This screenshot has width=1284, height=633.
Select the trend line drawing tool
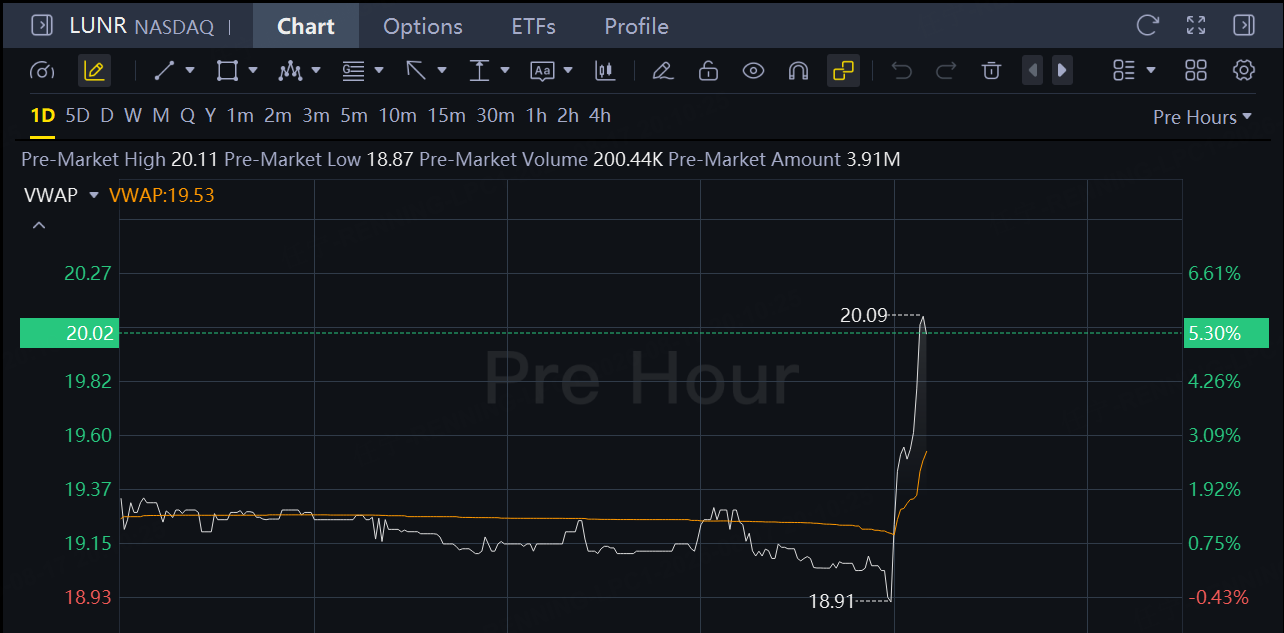coord(165,70)
